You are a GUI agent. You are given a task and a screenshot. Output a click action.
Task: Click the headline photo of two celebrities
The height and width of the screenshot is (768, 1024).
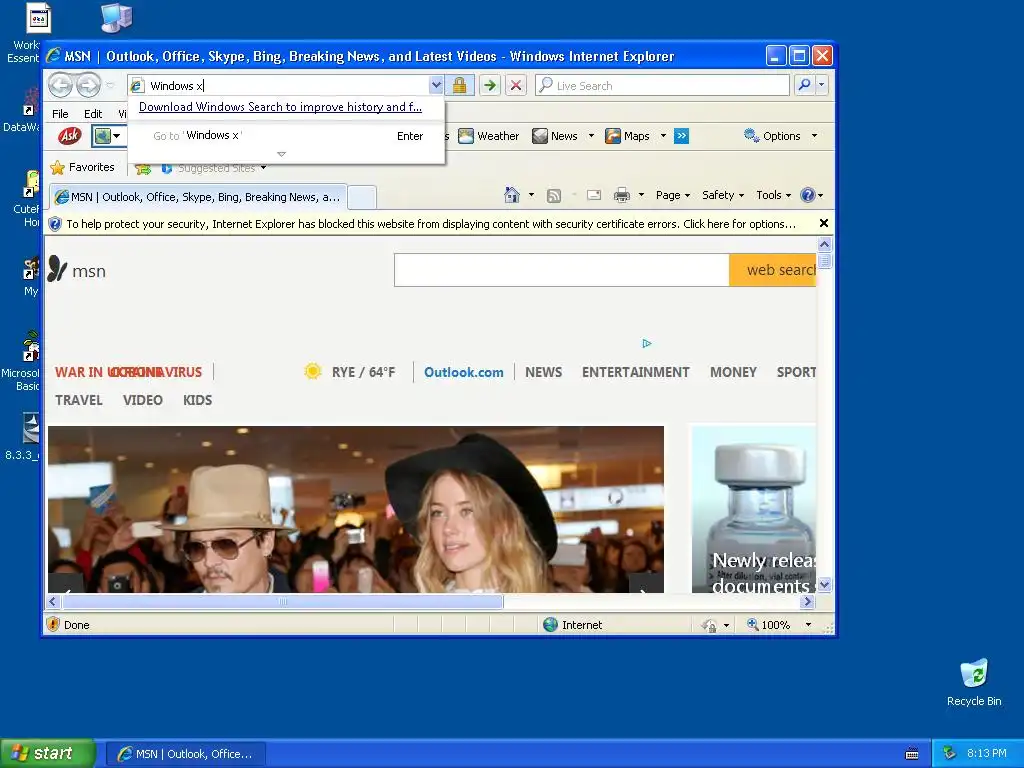point(356,509)
